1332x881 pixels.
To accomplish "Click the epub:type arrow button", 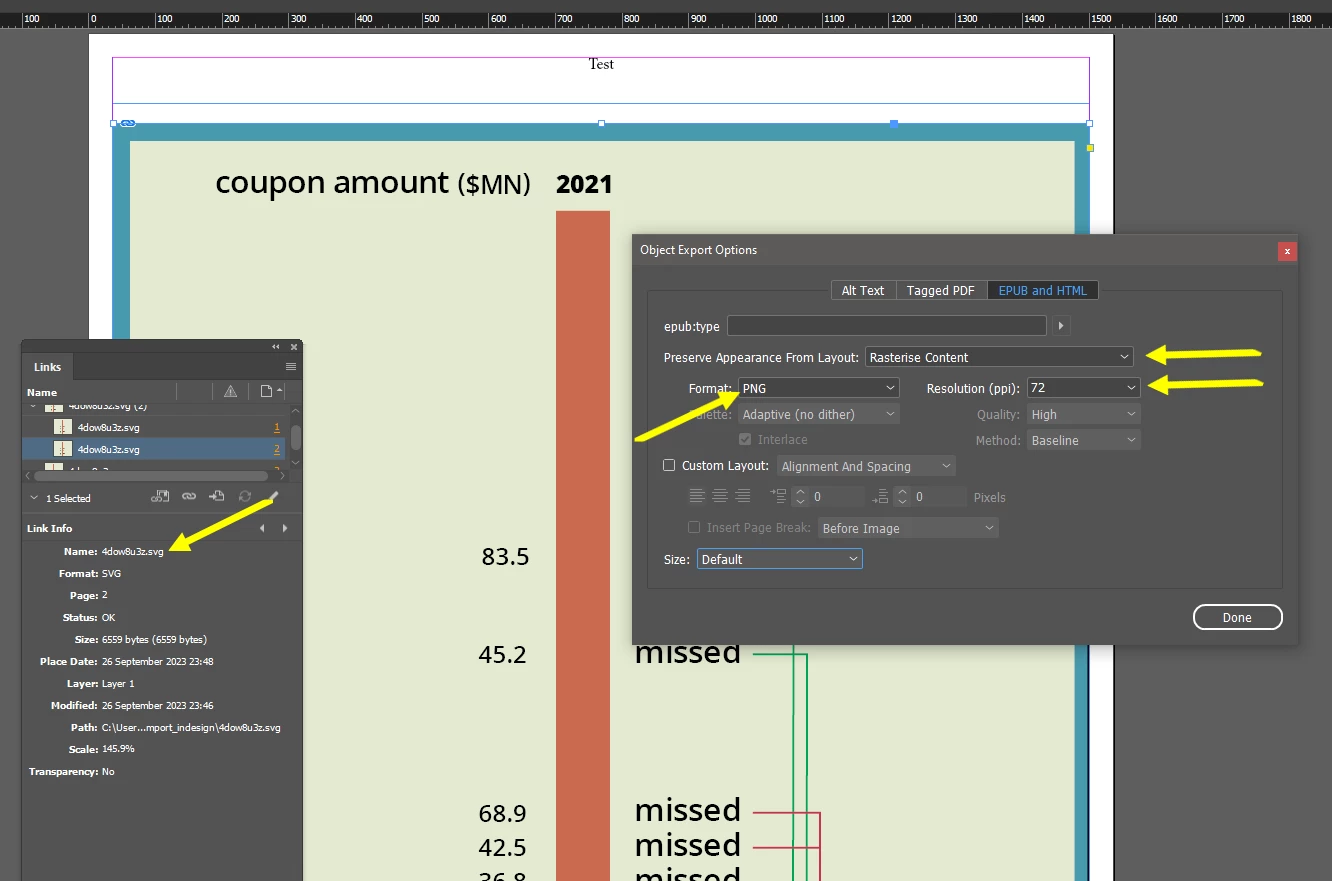I will pos(1061,326).
